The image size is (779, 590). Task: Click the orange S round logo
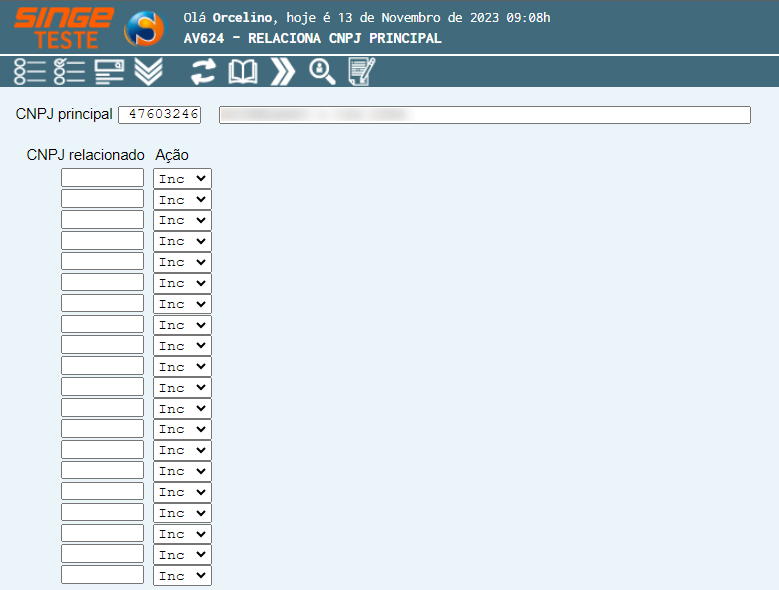143,28
